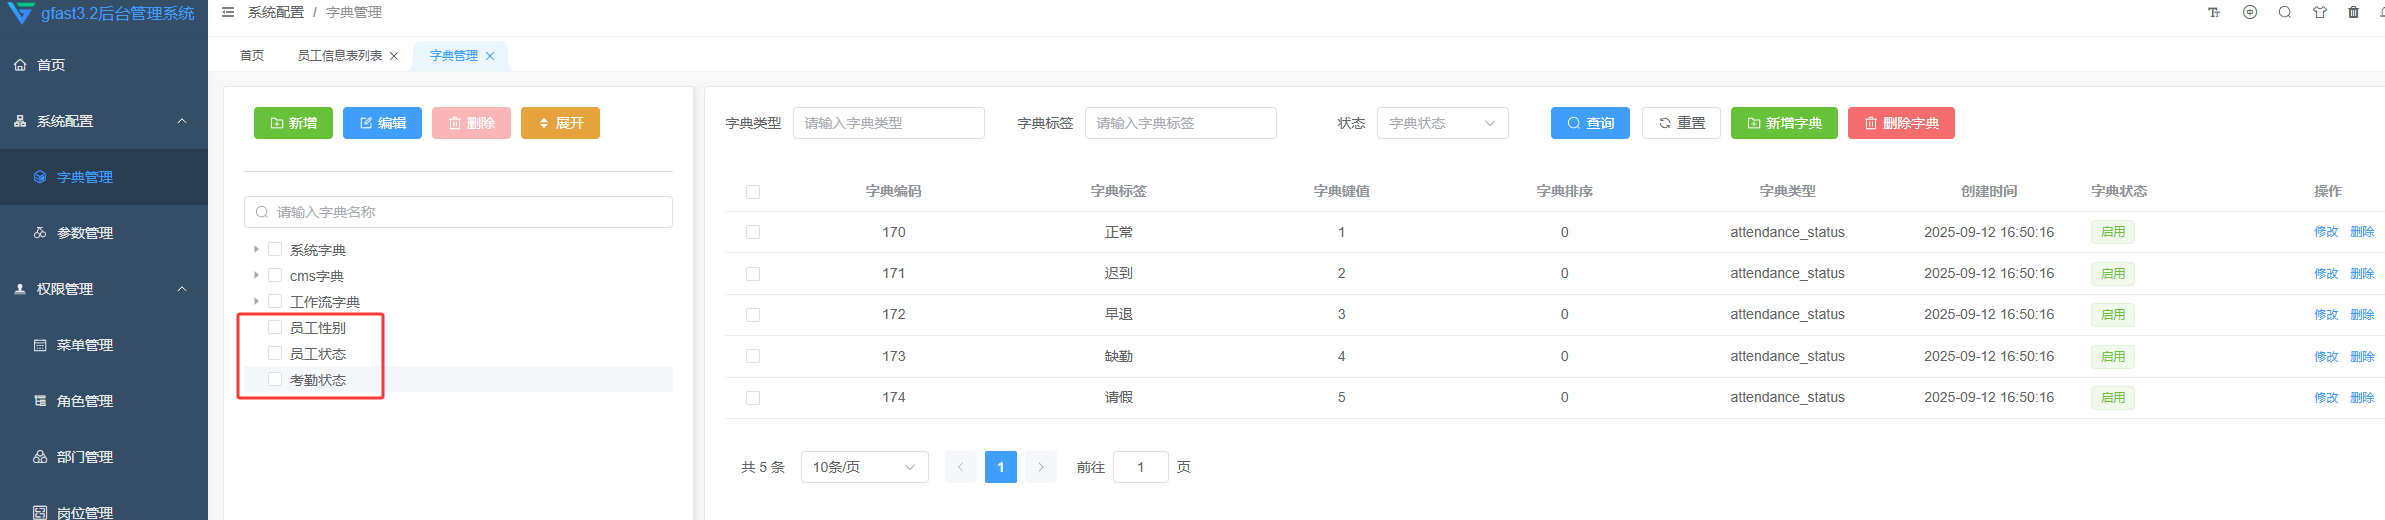
Task: Collapse the 系统配置 sidebar group
Action: pos(104,121)
